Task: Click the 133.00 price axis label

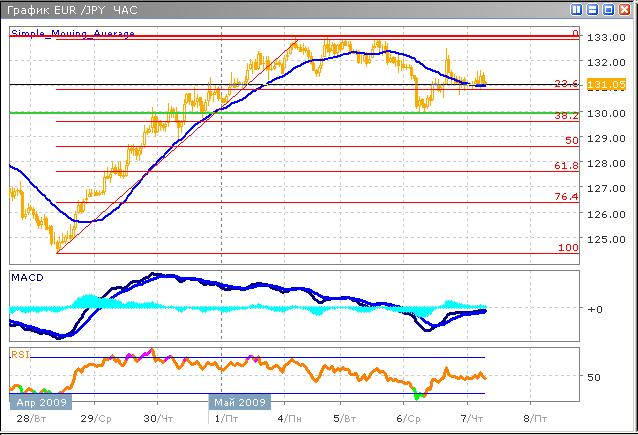Action: tap(602, 38)
